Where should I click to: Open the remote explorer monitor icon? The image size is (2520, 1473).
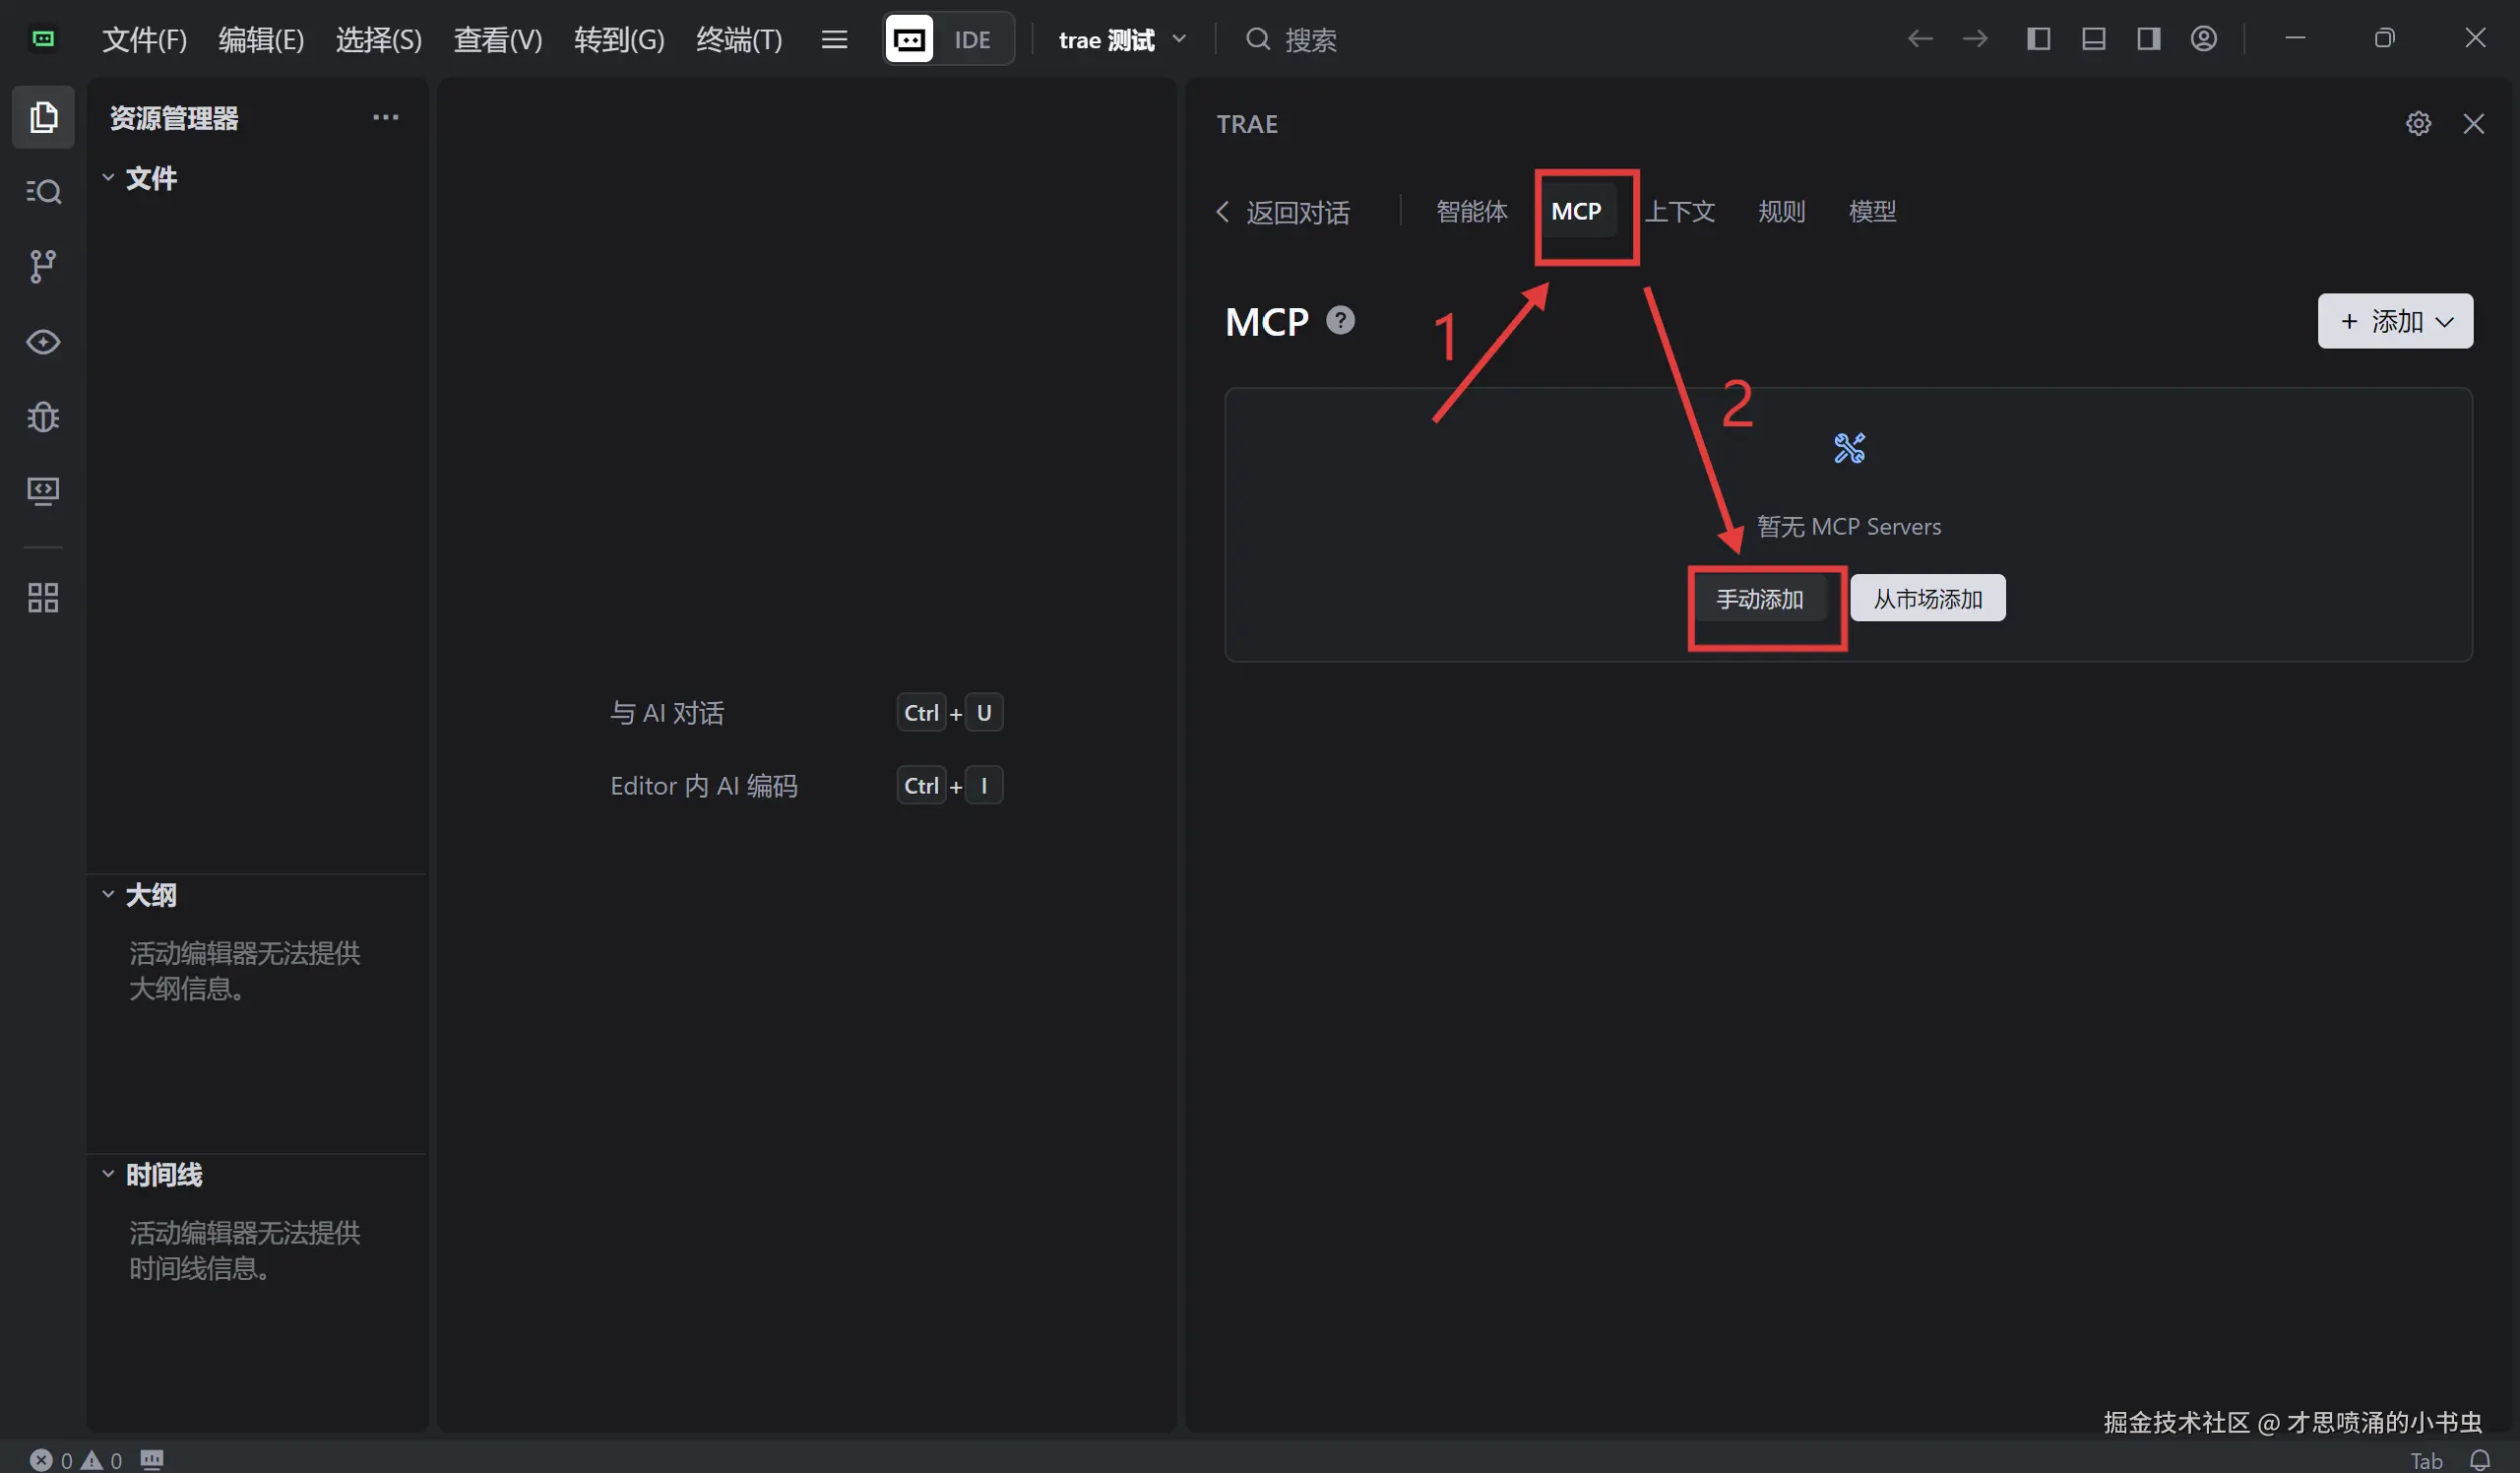(x=43, y=490)
